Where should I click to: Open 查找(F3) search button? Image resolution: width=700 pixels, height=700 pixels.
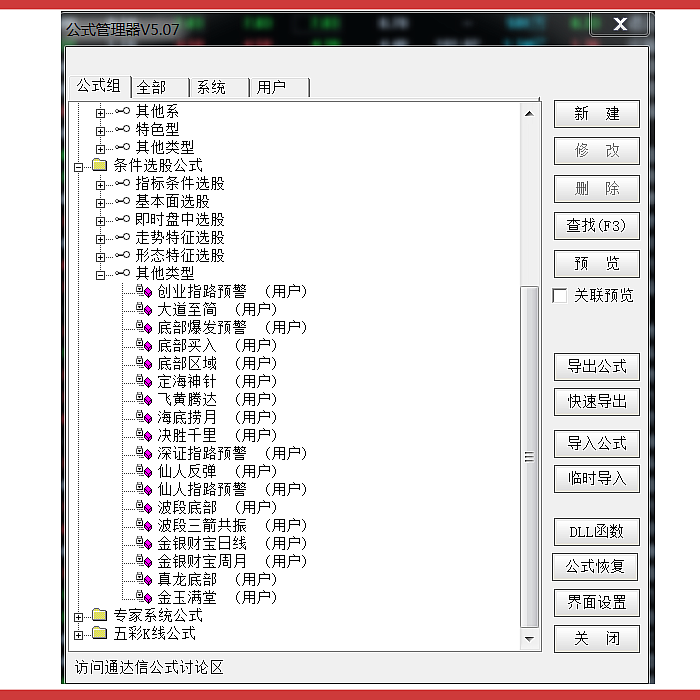[x=596, y=226]
